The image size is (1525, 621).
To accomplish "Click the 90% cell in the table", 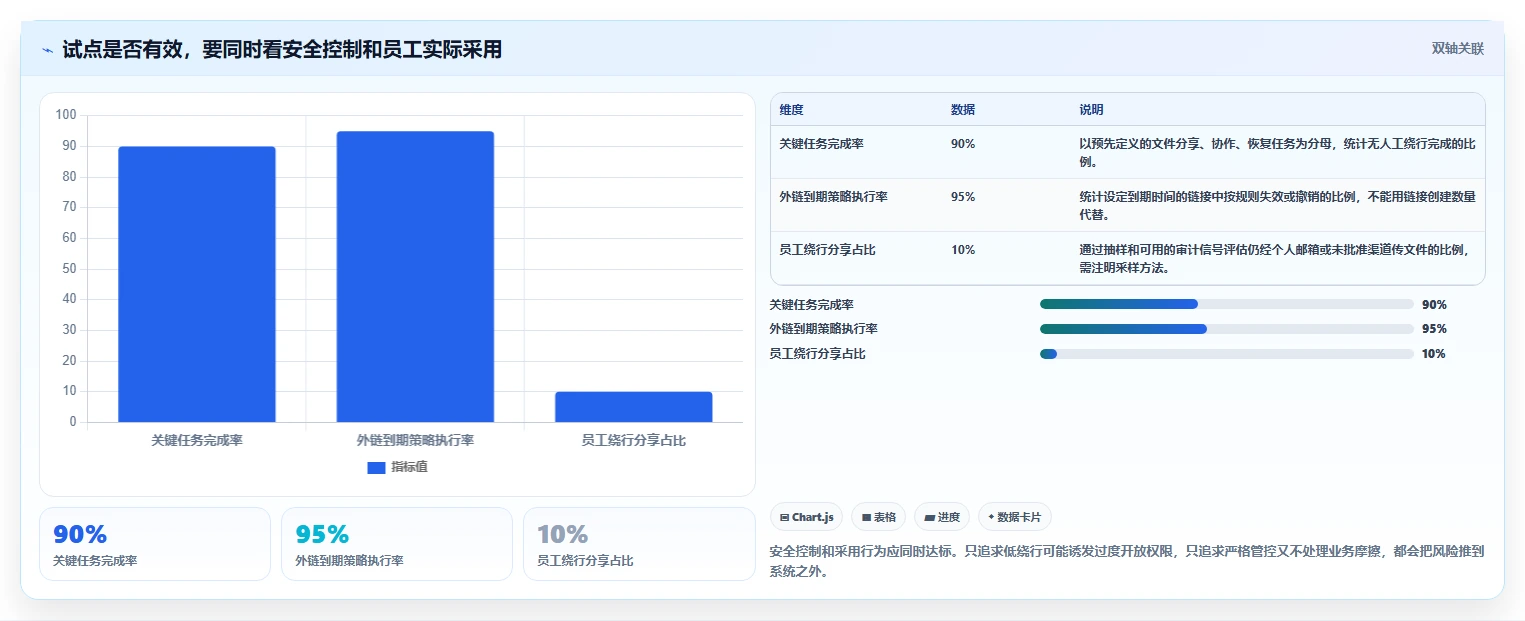I will [963, 144].
